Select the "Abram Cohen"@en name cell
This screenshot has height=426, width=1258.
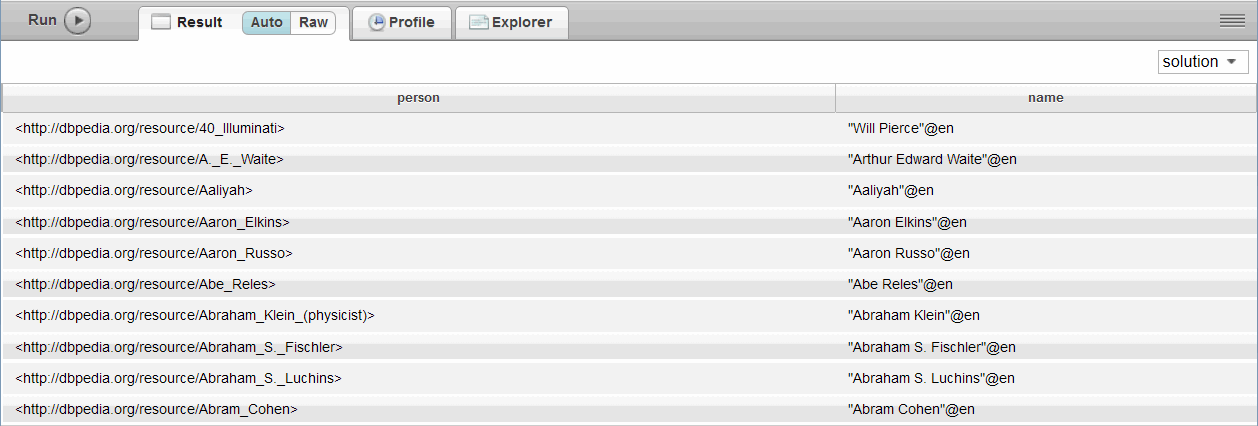pyautogui.click(x=910, y=409)
